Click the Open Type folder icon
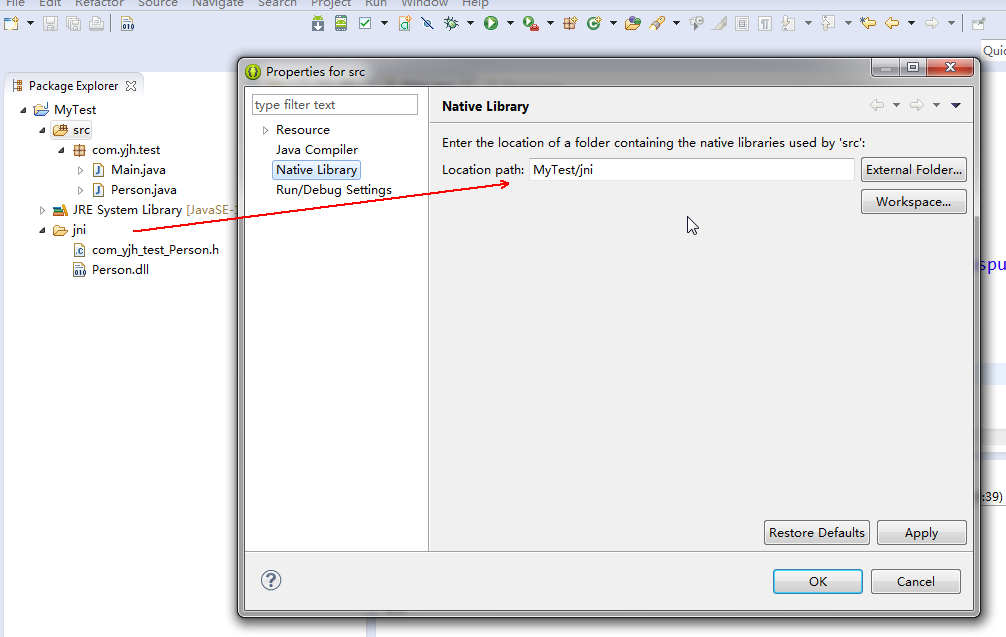Viewport: 1006px width, 637px height. point(633,24)
